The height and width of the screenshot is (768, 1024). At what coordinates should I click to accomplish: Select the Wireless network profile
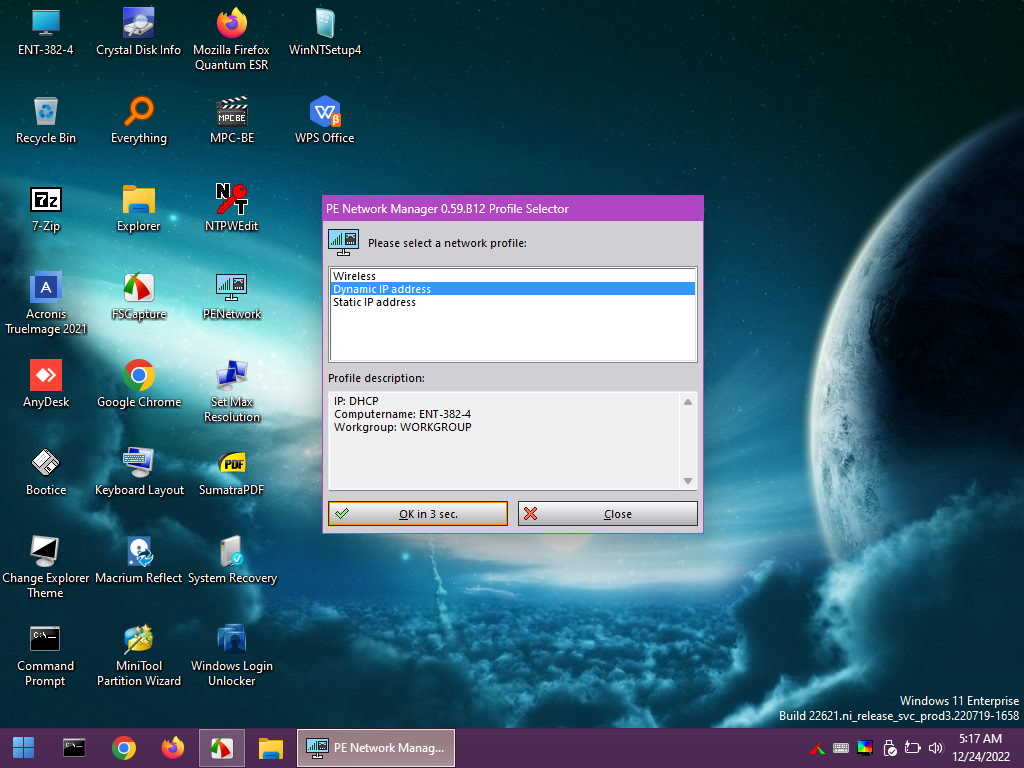(513, 276)
